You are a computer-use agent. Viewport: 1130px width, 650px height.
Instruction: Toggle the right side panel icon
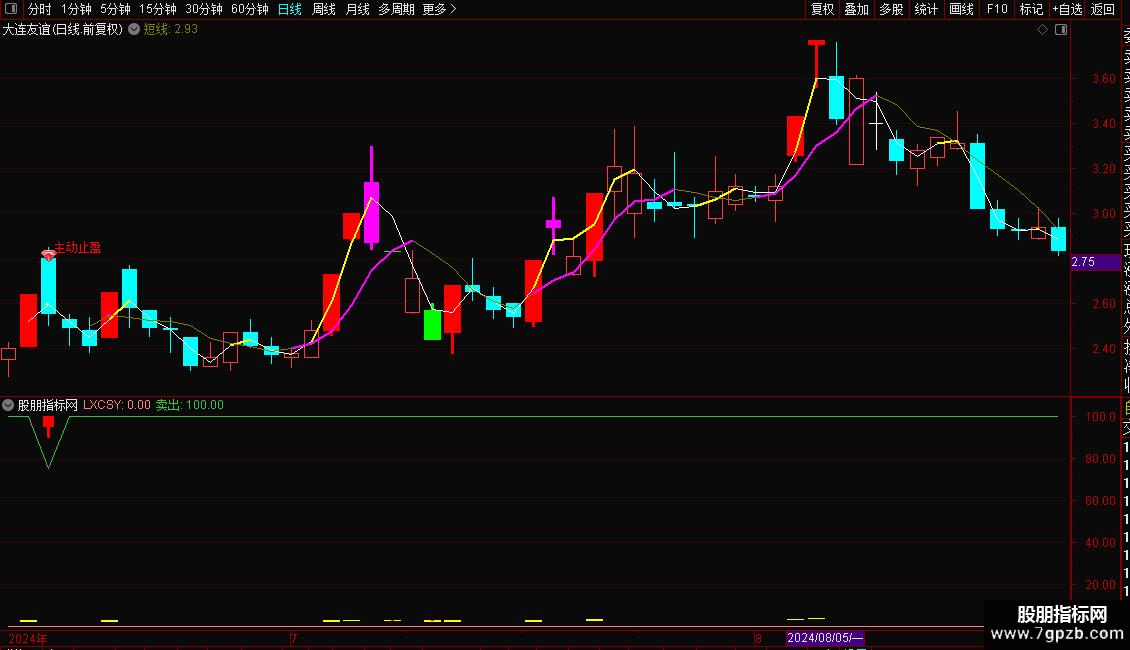pos(1061,30)
